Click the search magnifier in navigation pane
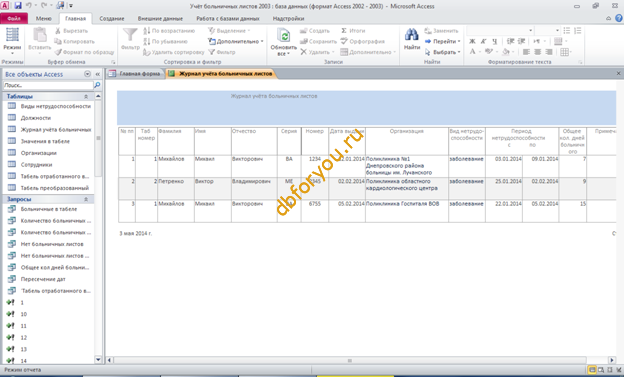The width and height of the screenshot is (624, 377). pos(97,85)
